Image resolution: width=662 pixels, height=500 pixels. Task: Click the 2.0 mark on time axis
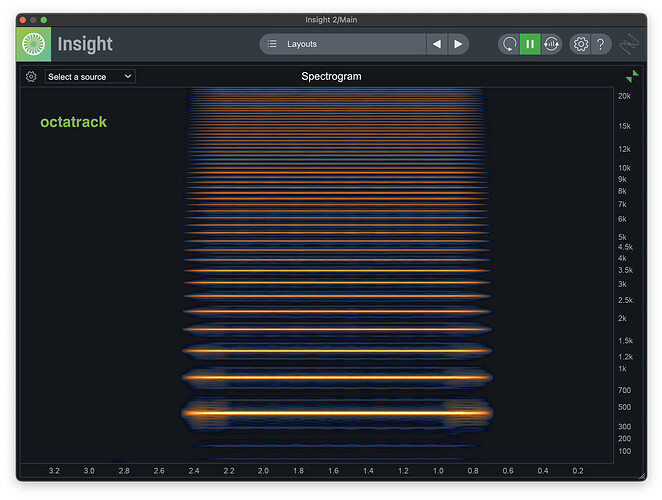263,470
